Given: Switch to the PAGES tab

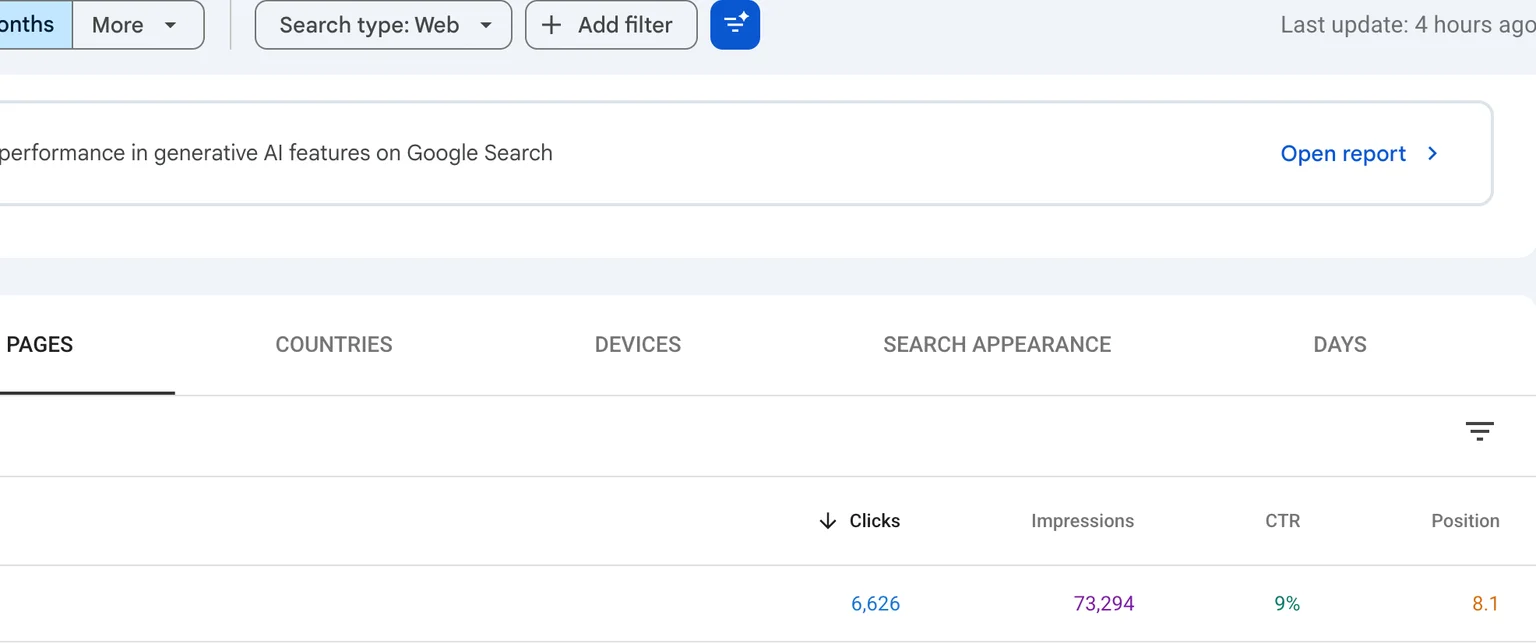Looking at the screenshot, I should [x=40, y=345].
